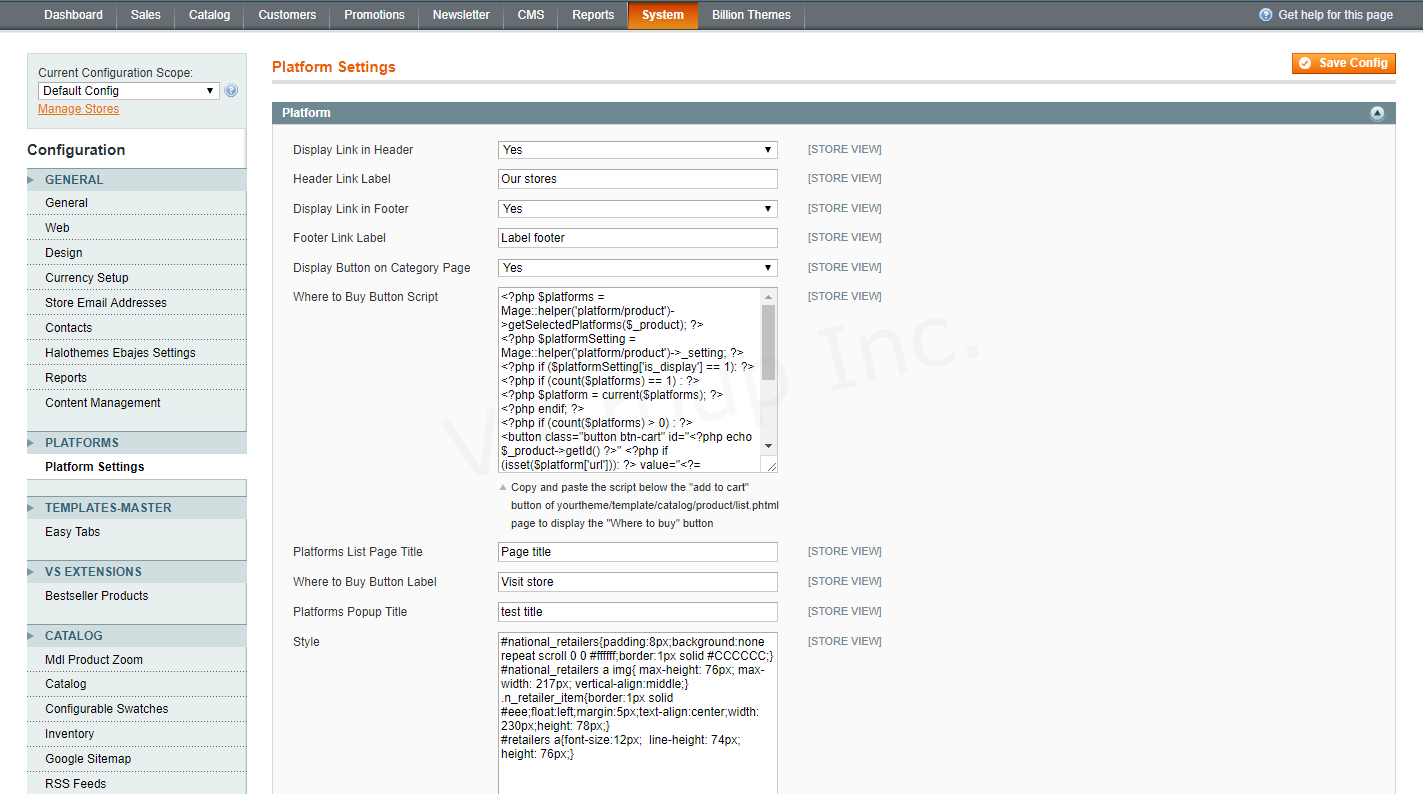Open the Manage Stores link
The image size is (1423, 794).
click(x=78, y=109)
